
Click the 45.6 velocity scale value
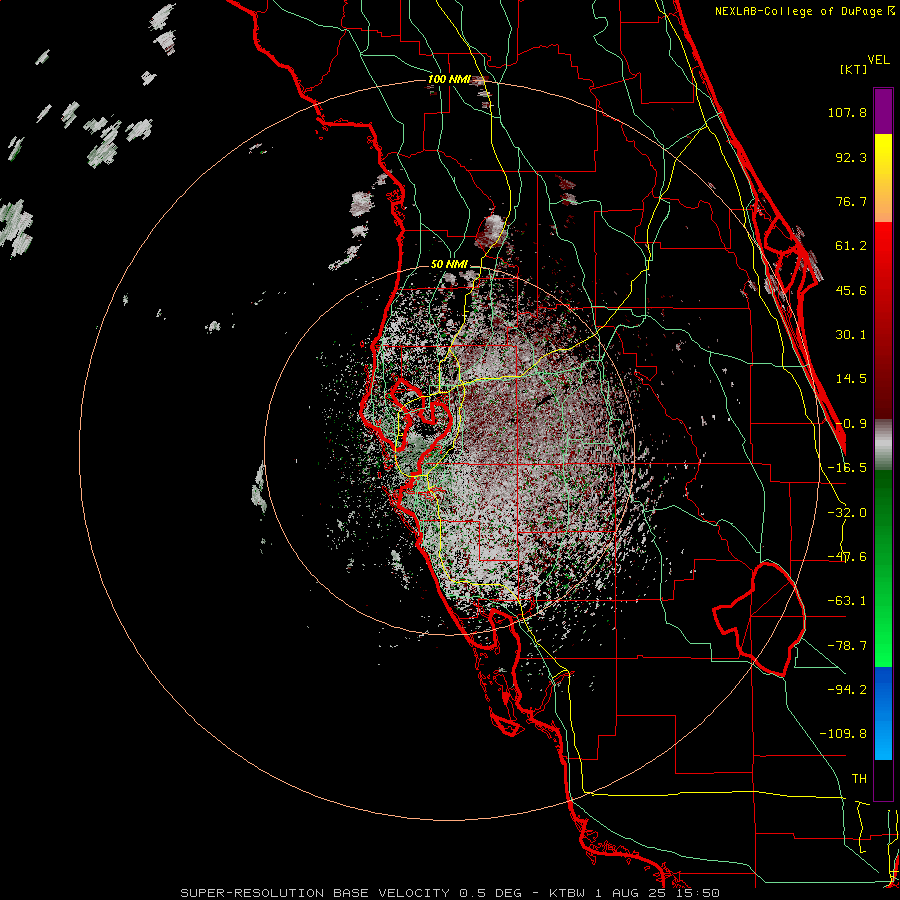pos(851,290)
